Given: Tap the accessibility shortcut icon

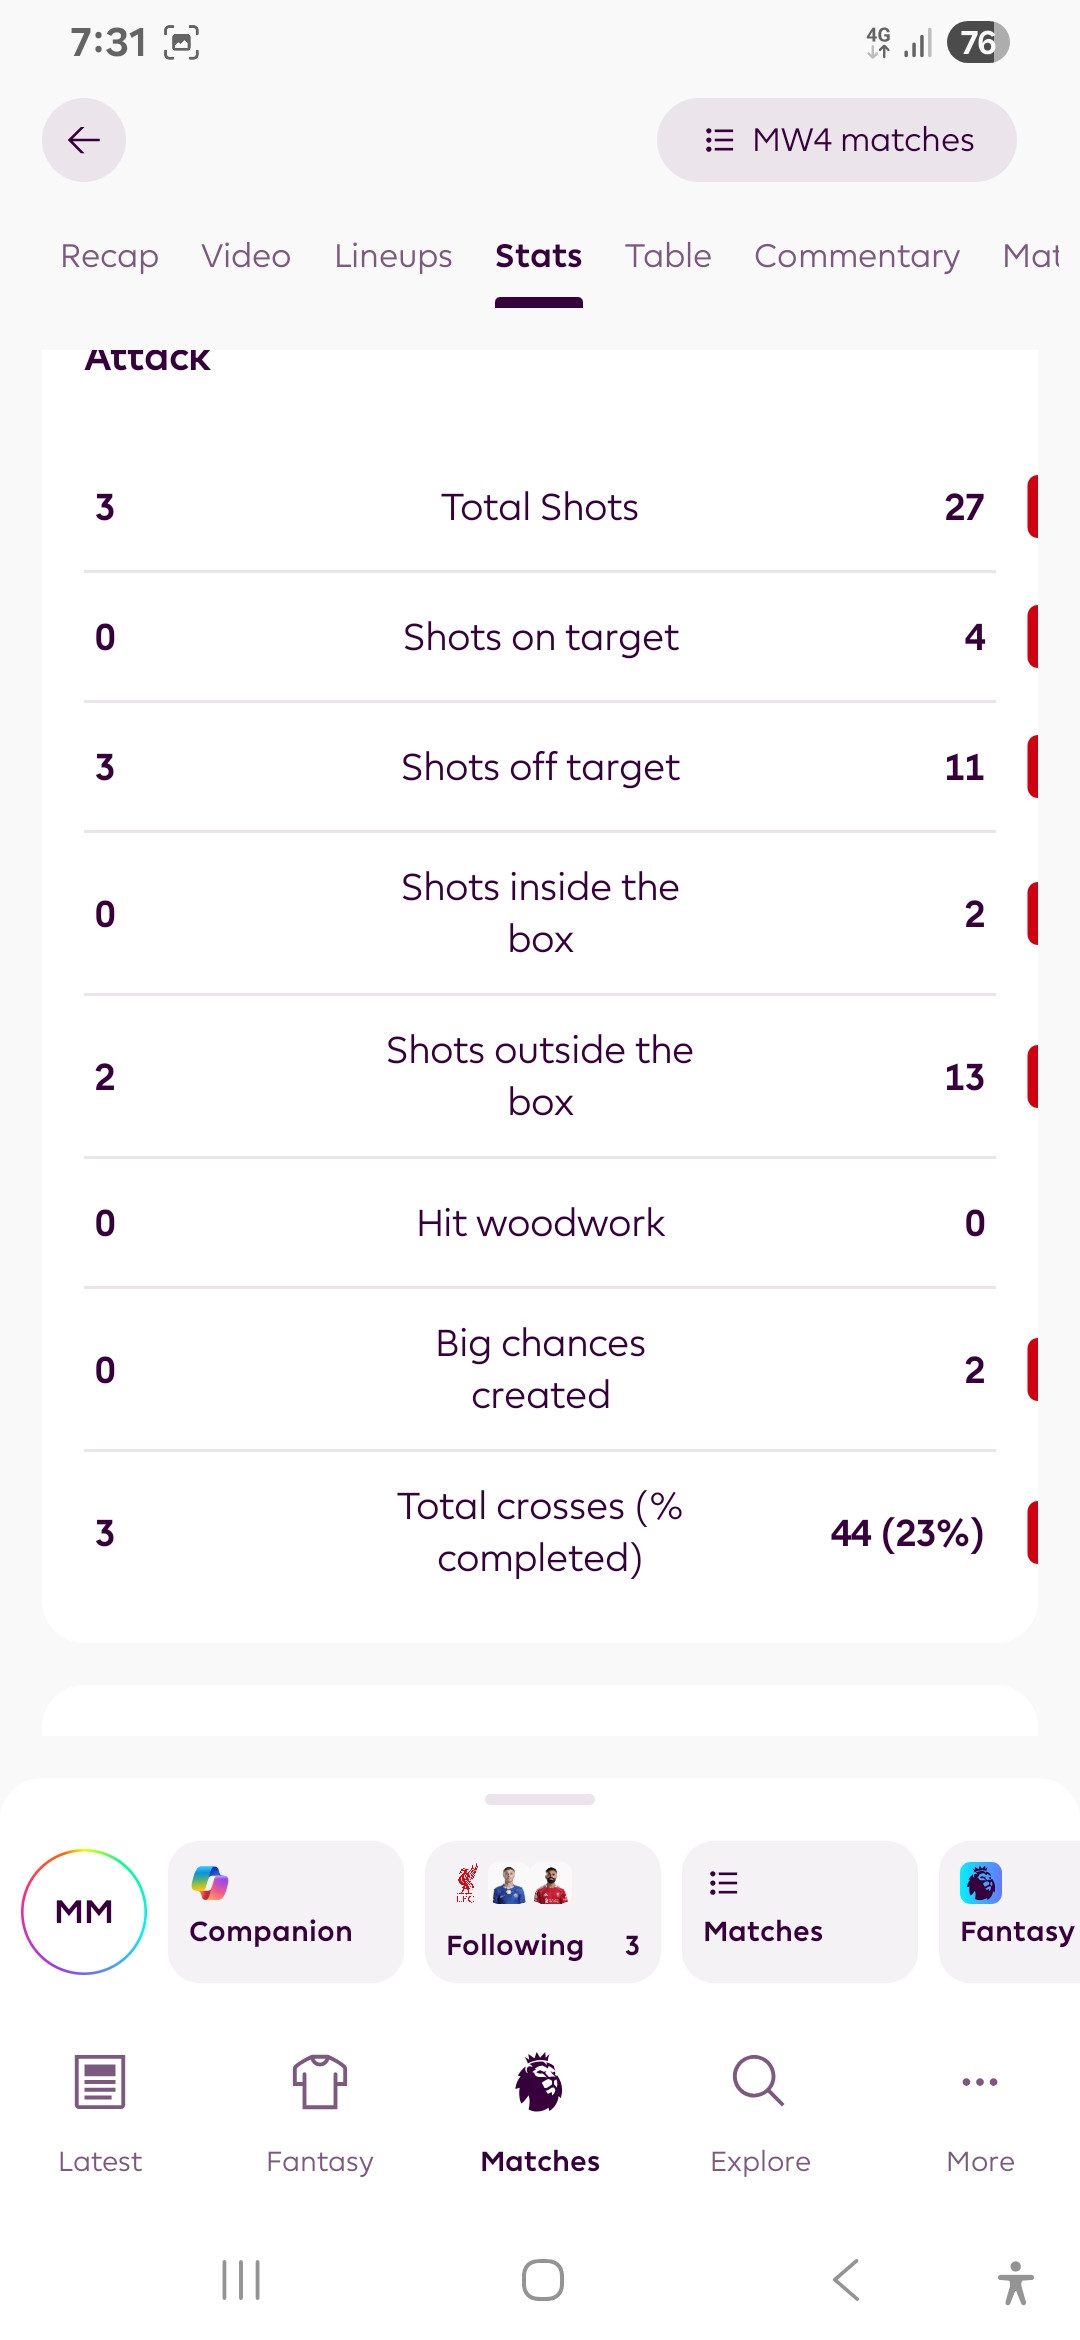Looking at the screenshot, I should pyautogui.click(x=1015, y=2282).
